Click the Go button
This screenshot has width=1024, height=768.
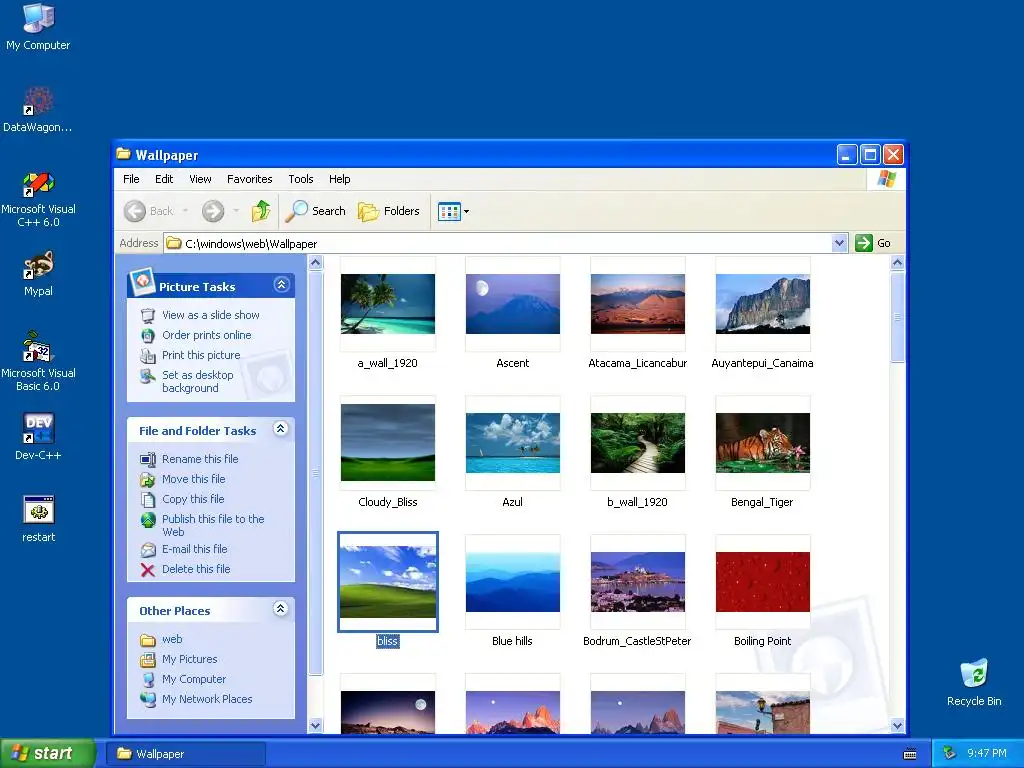pyautogui.click(x=873, y=243)
